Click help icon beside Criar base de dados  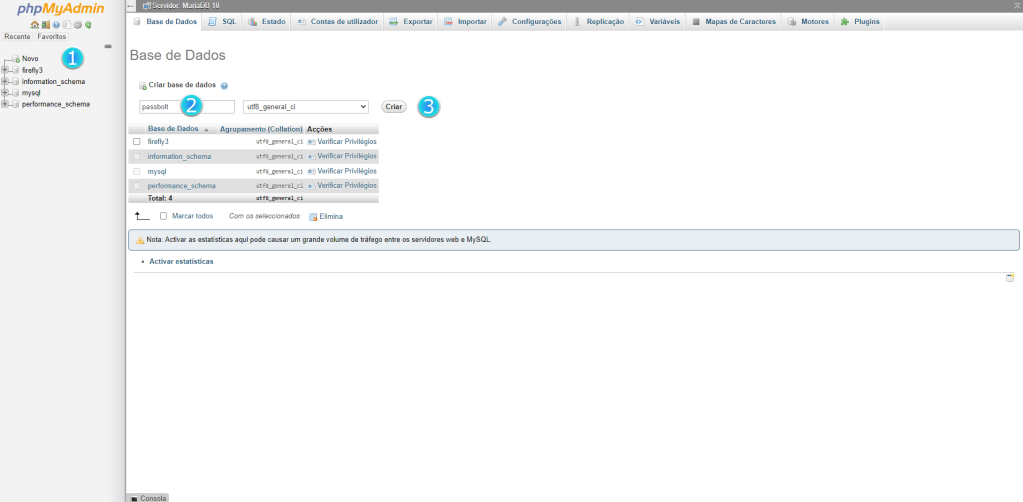pyautogui.click(x=224, y=86)
